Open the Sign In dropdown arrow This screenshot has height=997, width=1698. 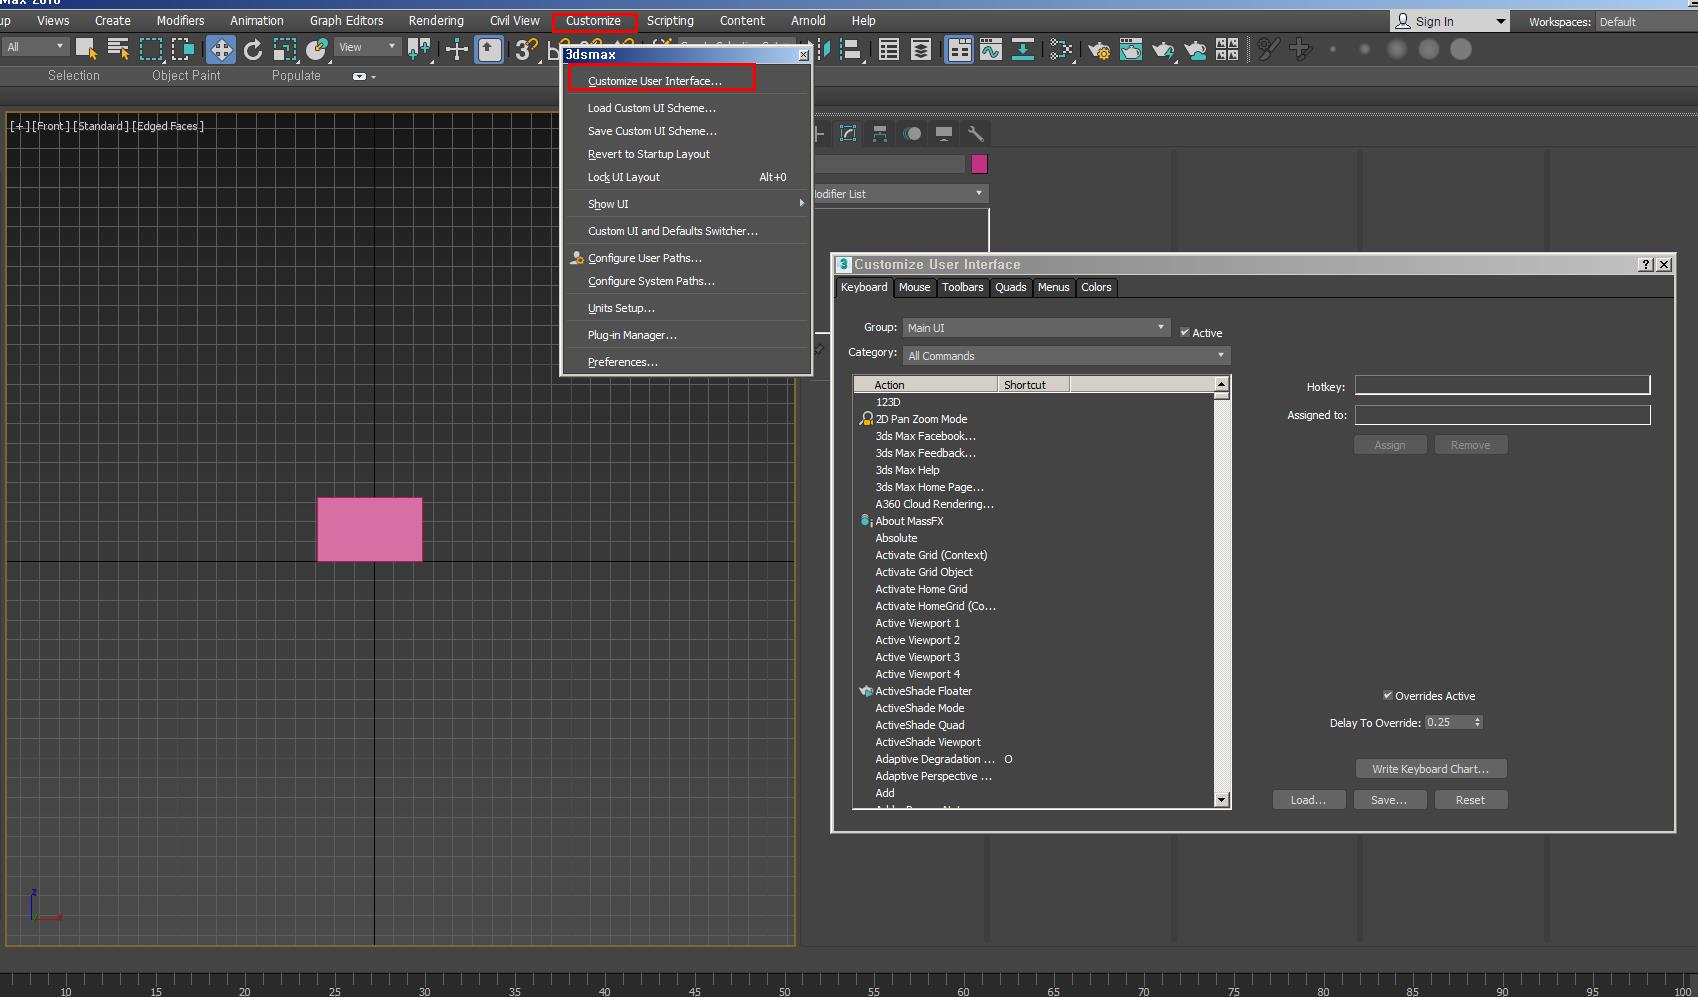pos(1500,21)
